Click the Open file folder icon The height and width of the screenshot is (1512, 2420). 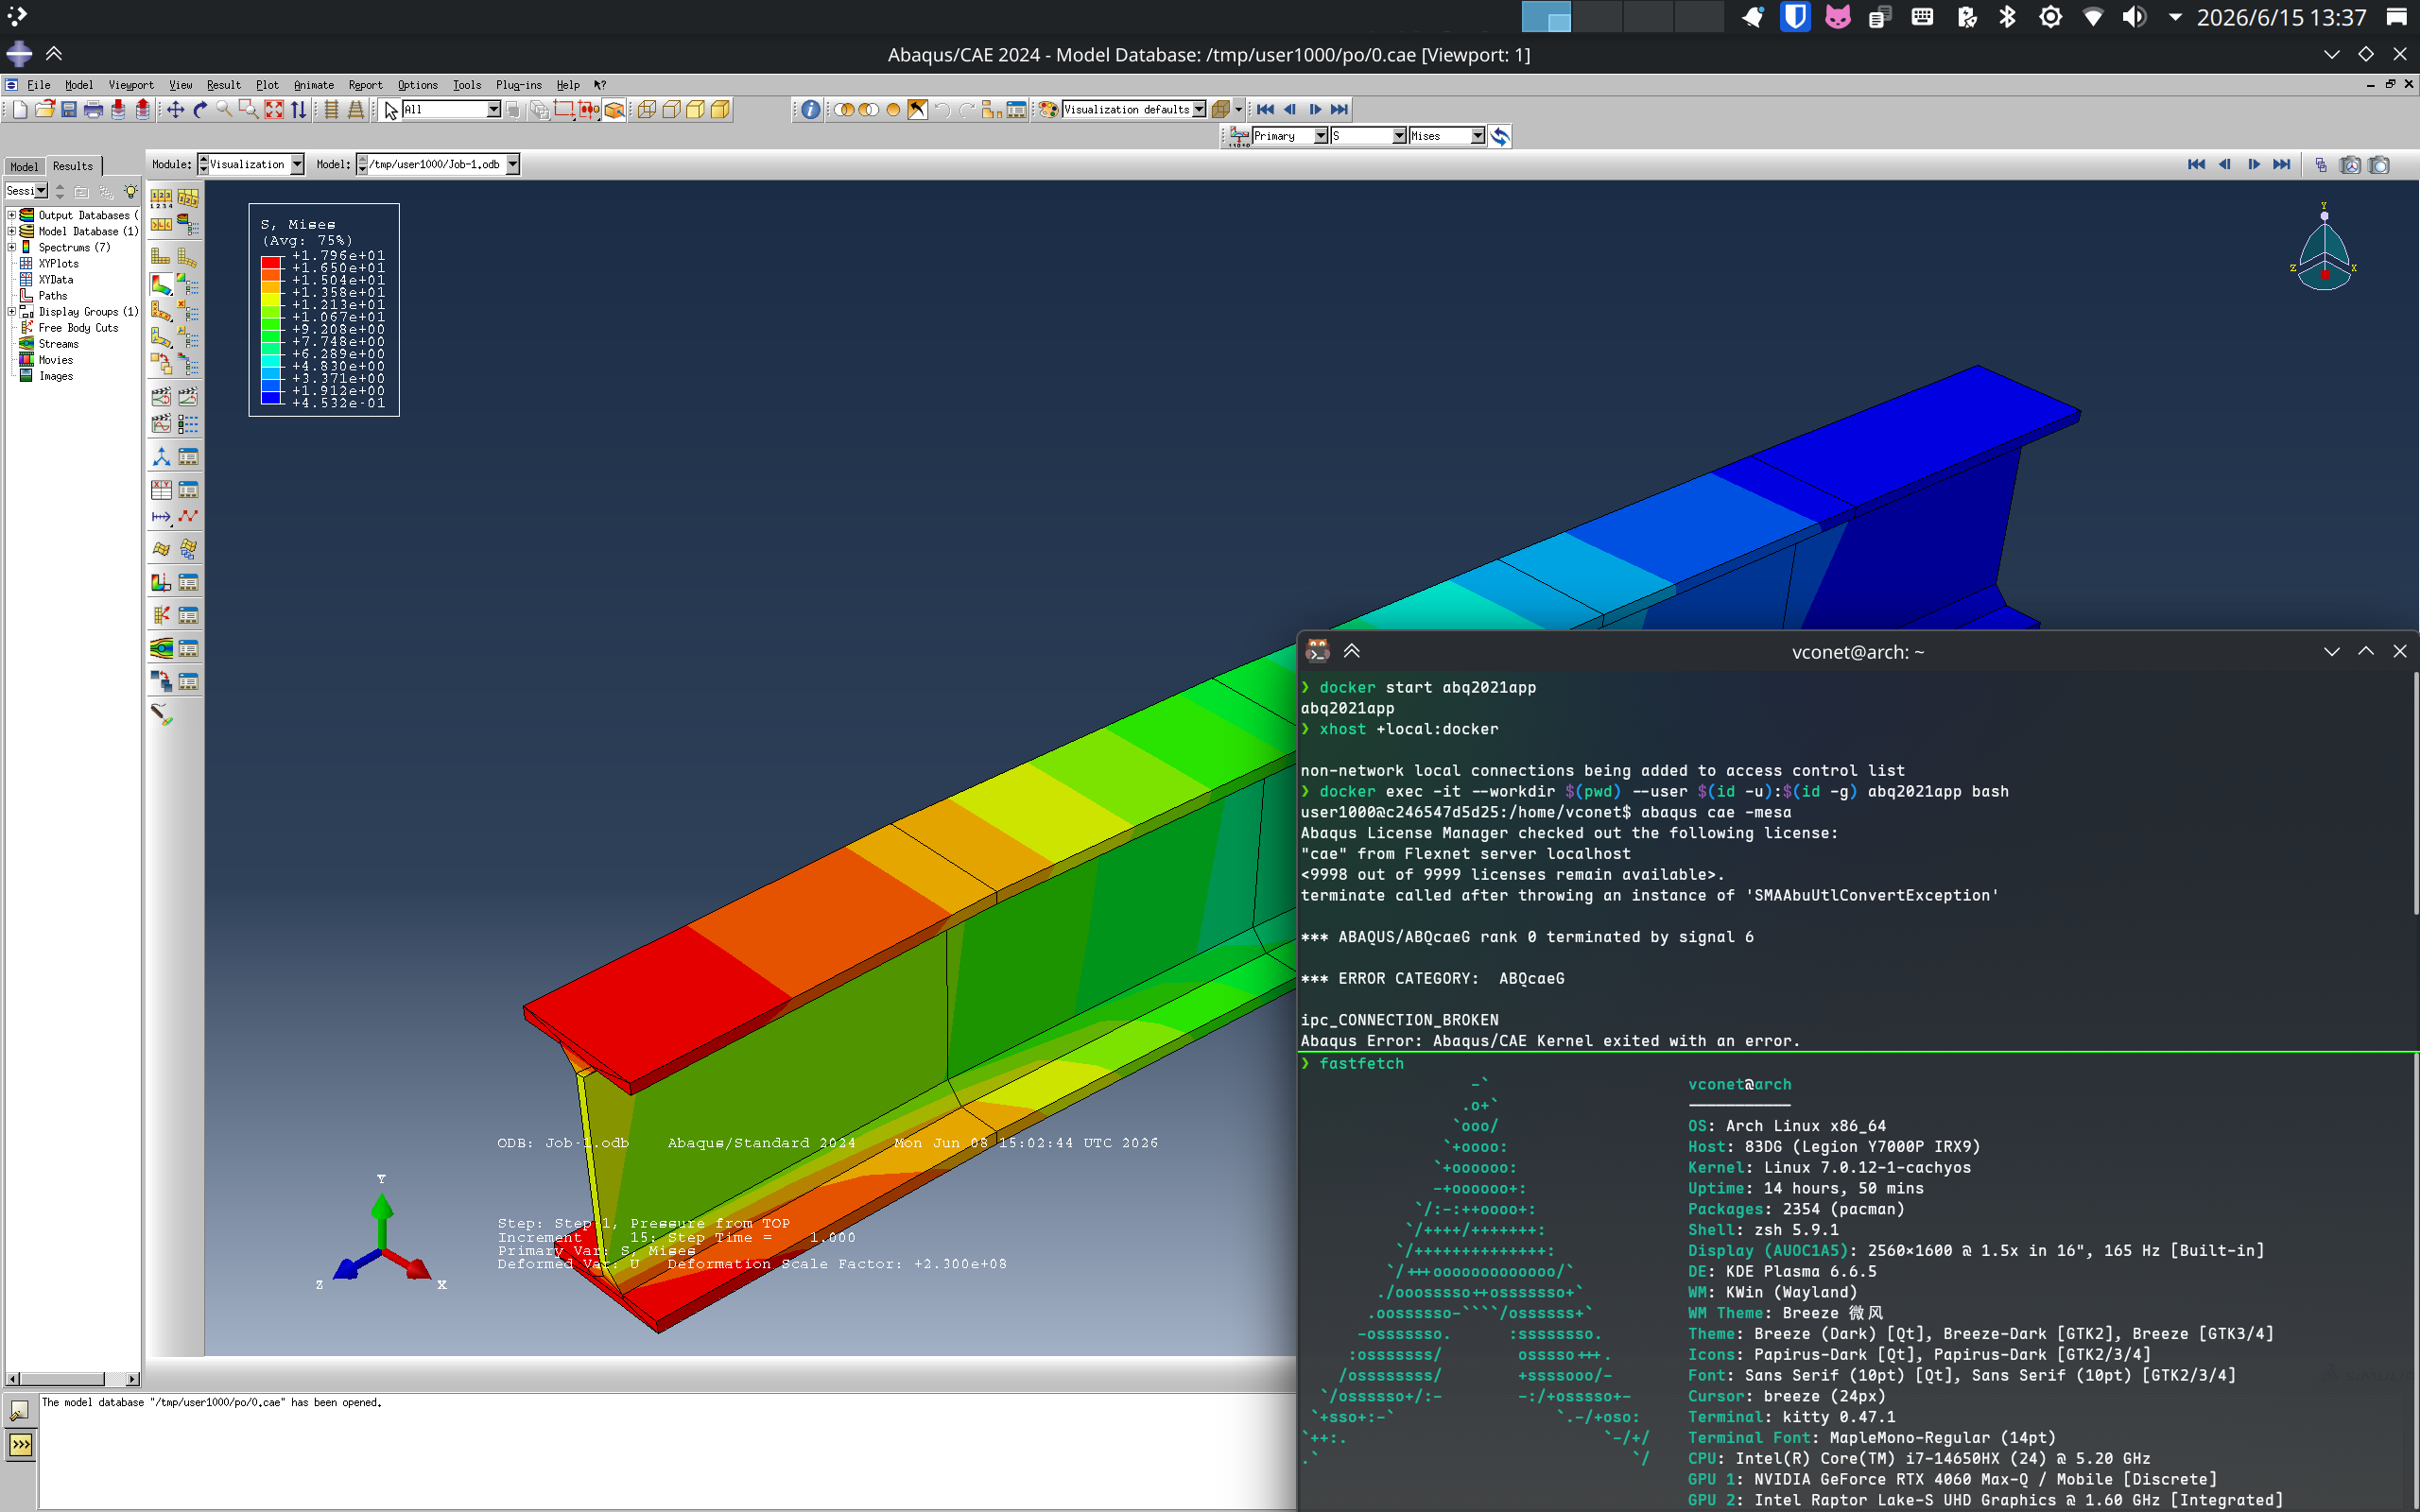pos(45,109)
